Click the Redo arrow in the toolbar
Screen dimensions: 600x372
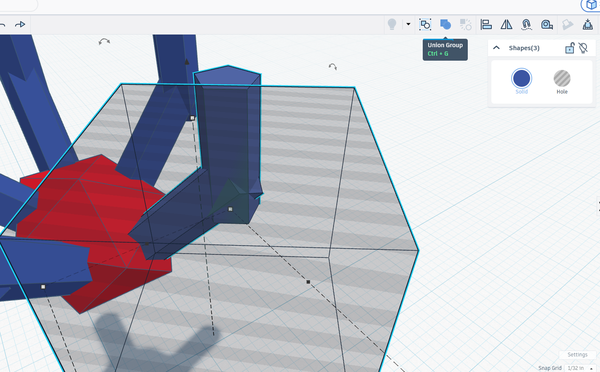(x=20, y=24)
